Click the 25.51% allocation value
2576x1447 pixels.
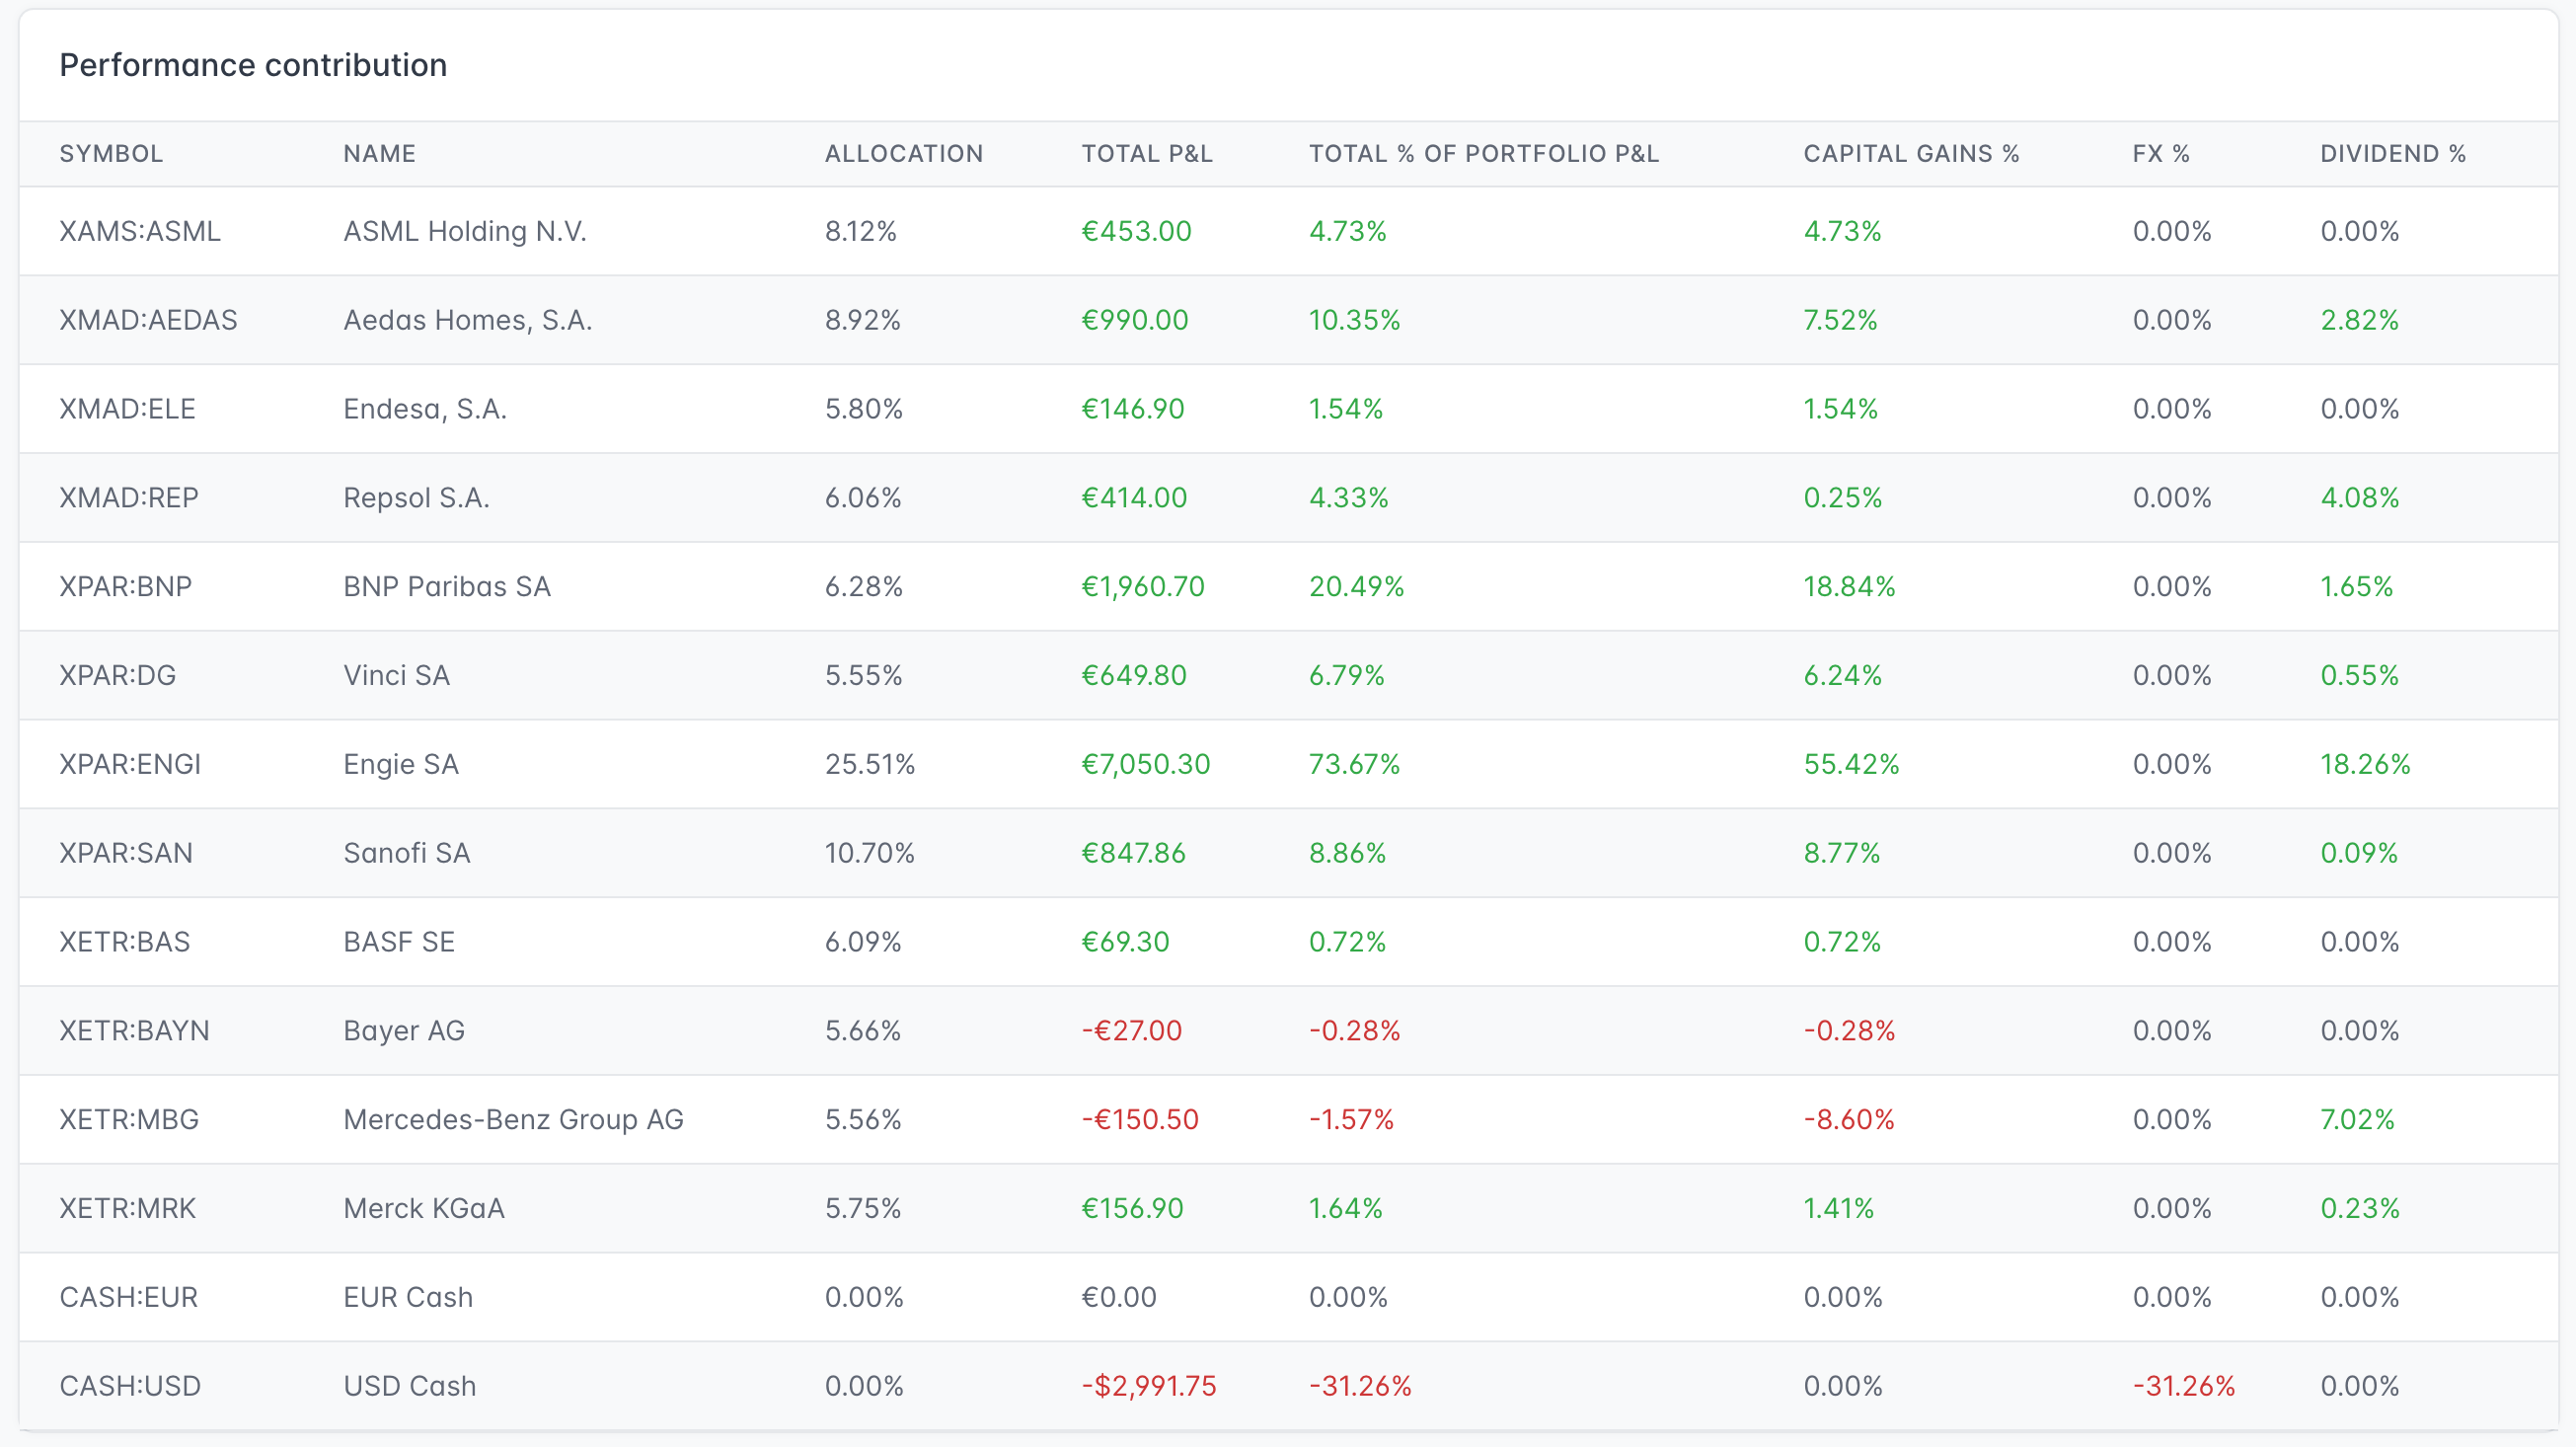[x=870, y=764]
